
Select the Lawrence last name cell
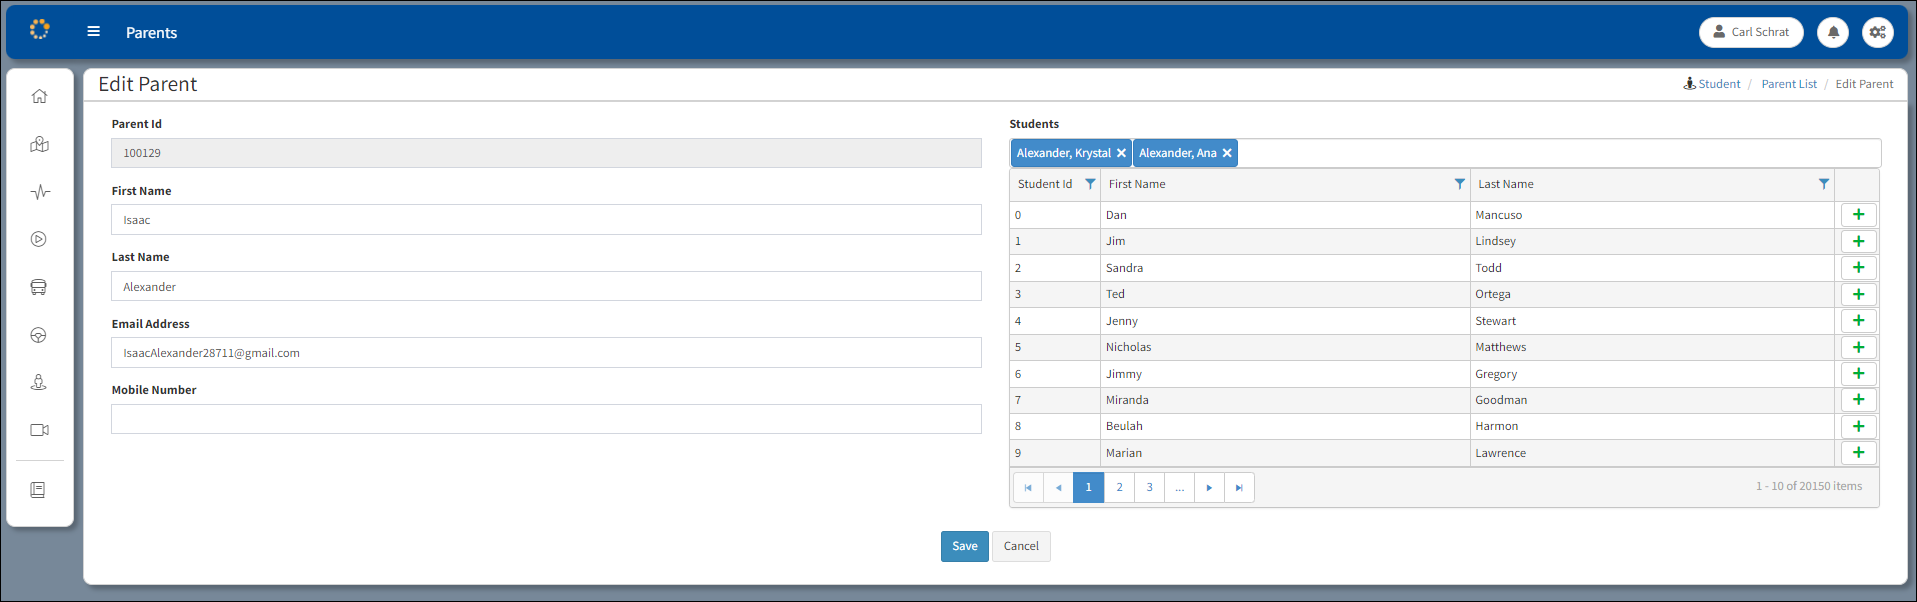[1654, 453]
